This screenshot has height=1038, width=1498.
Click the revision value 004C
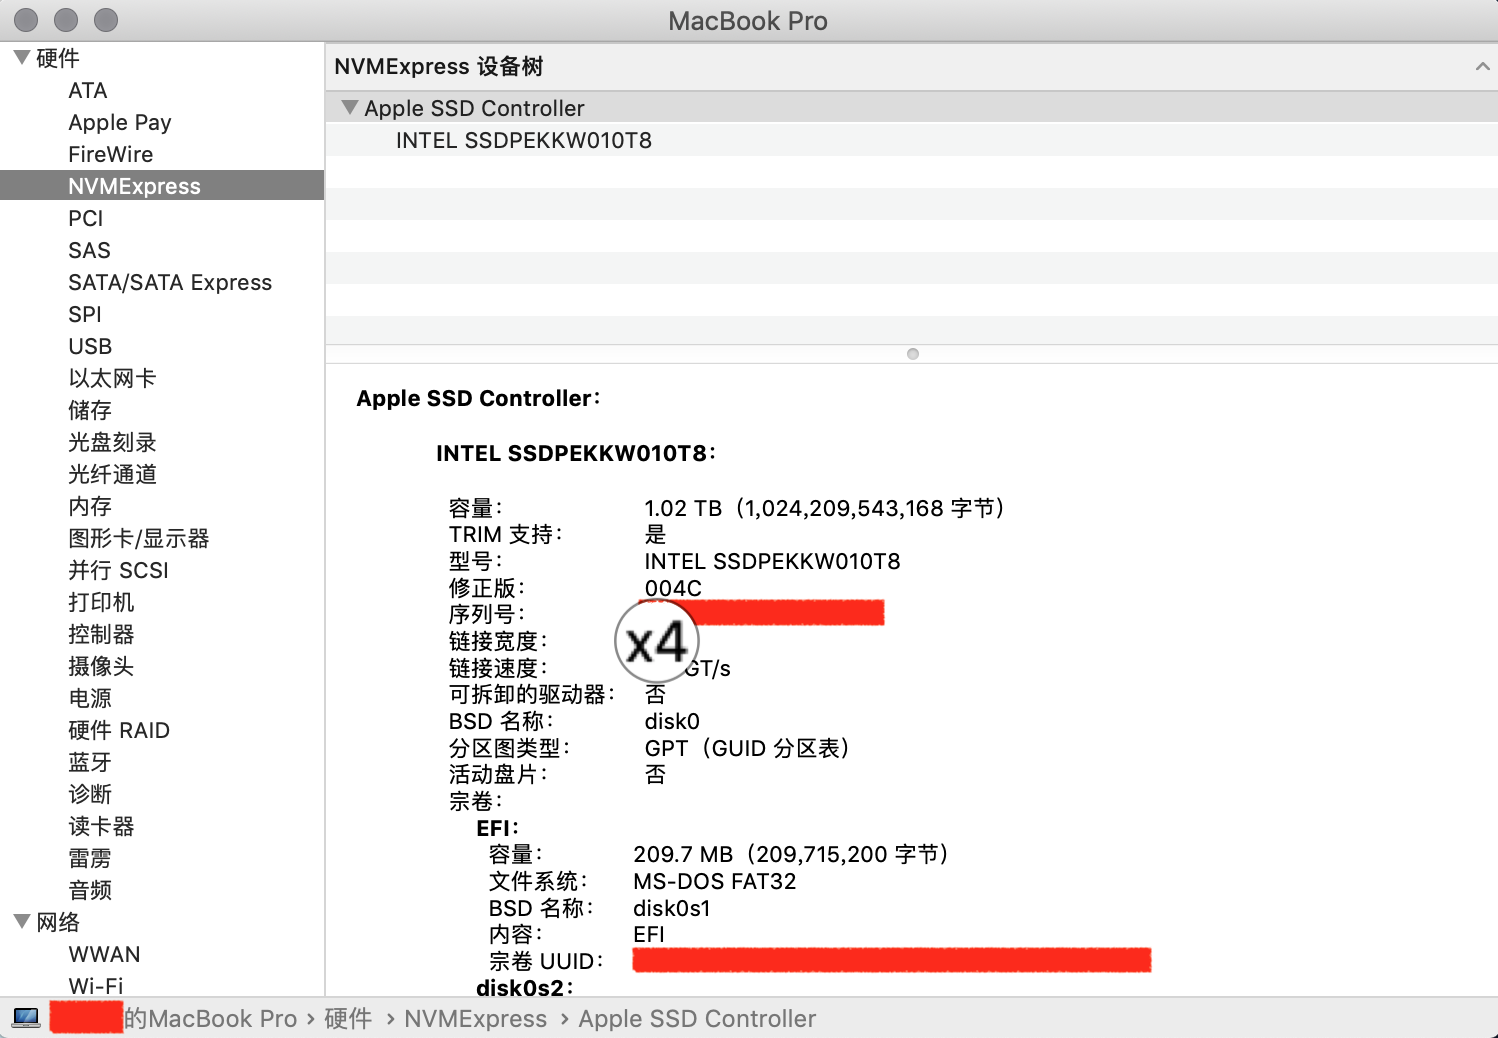point(673,588)
